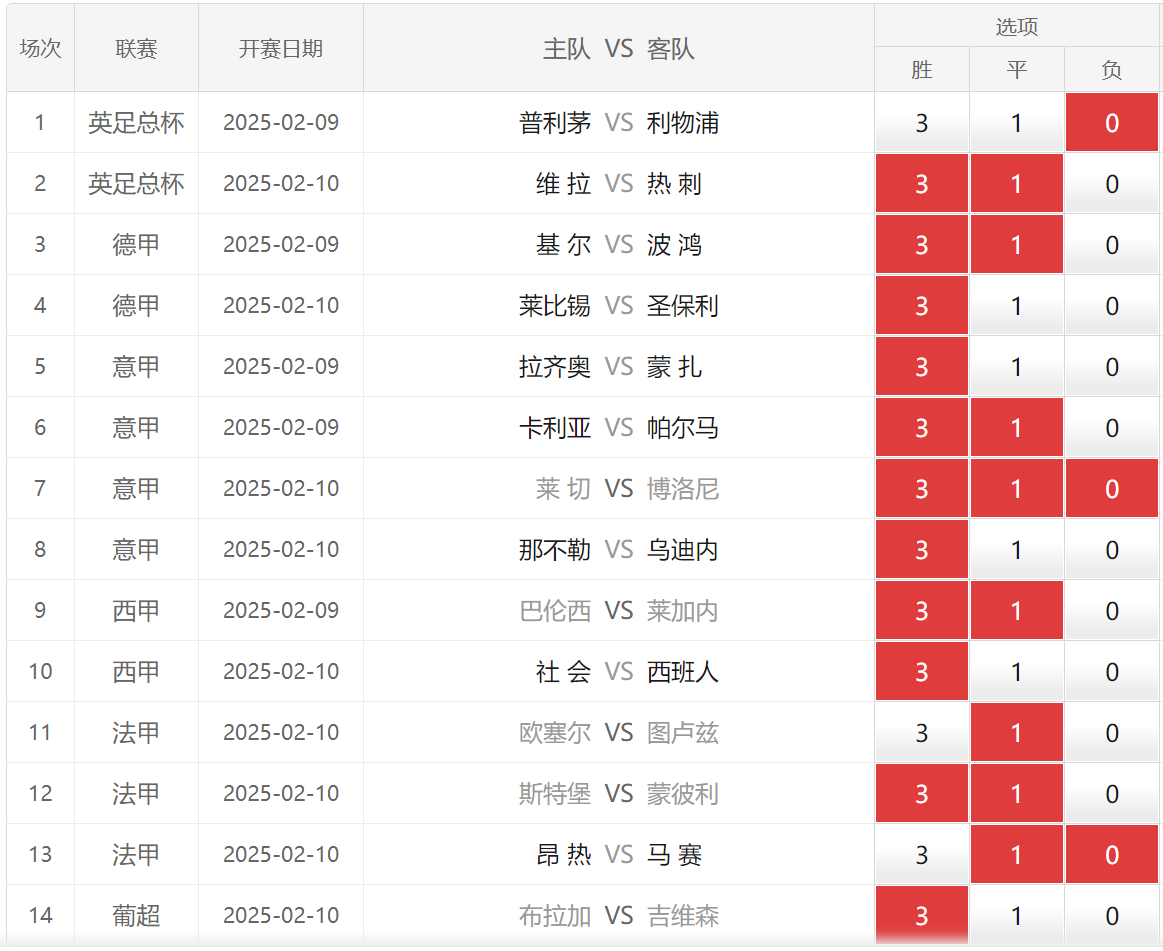This screenshot has height=951, width=1163.
Task: Toggle win option 3 for 莱切 VS 博洛尼
Action: click(921, 488)
